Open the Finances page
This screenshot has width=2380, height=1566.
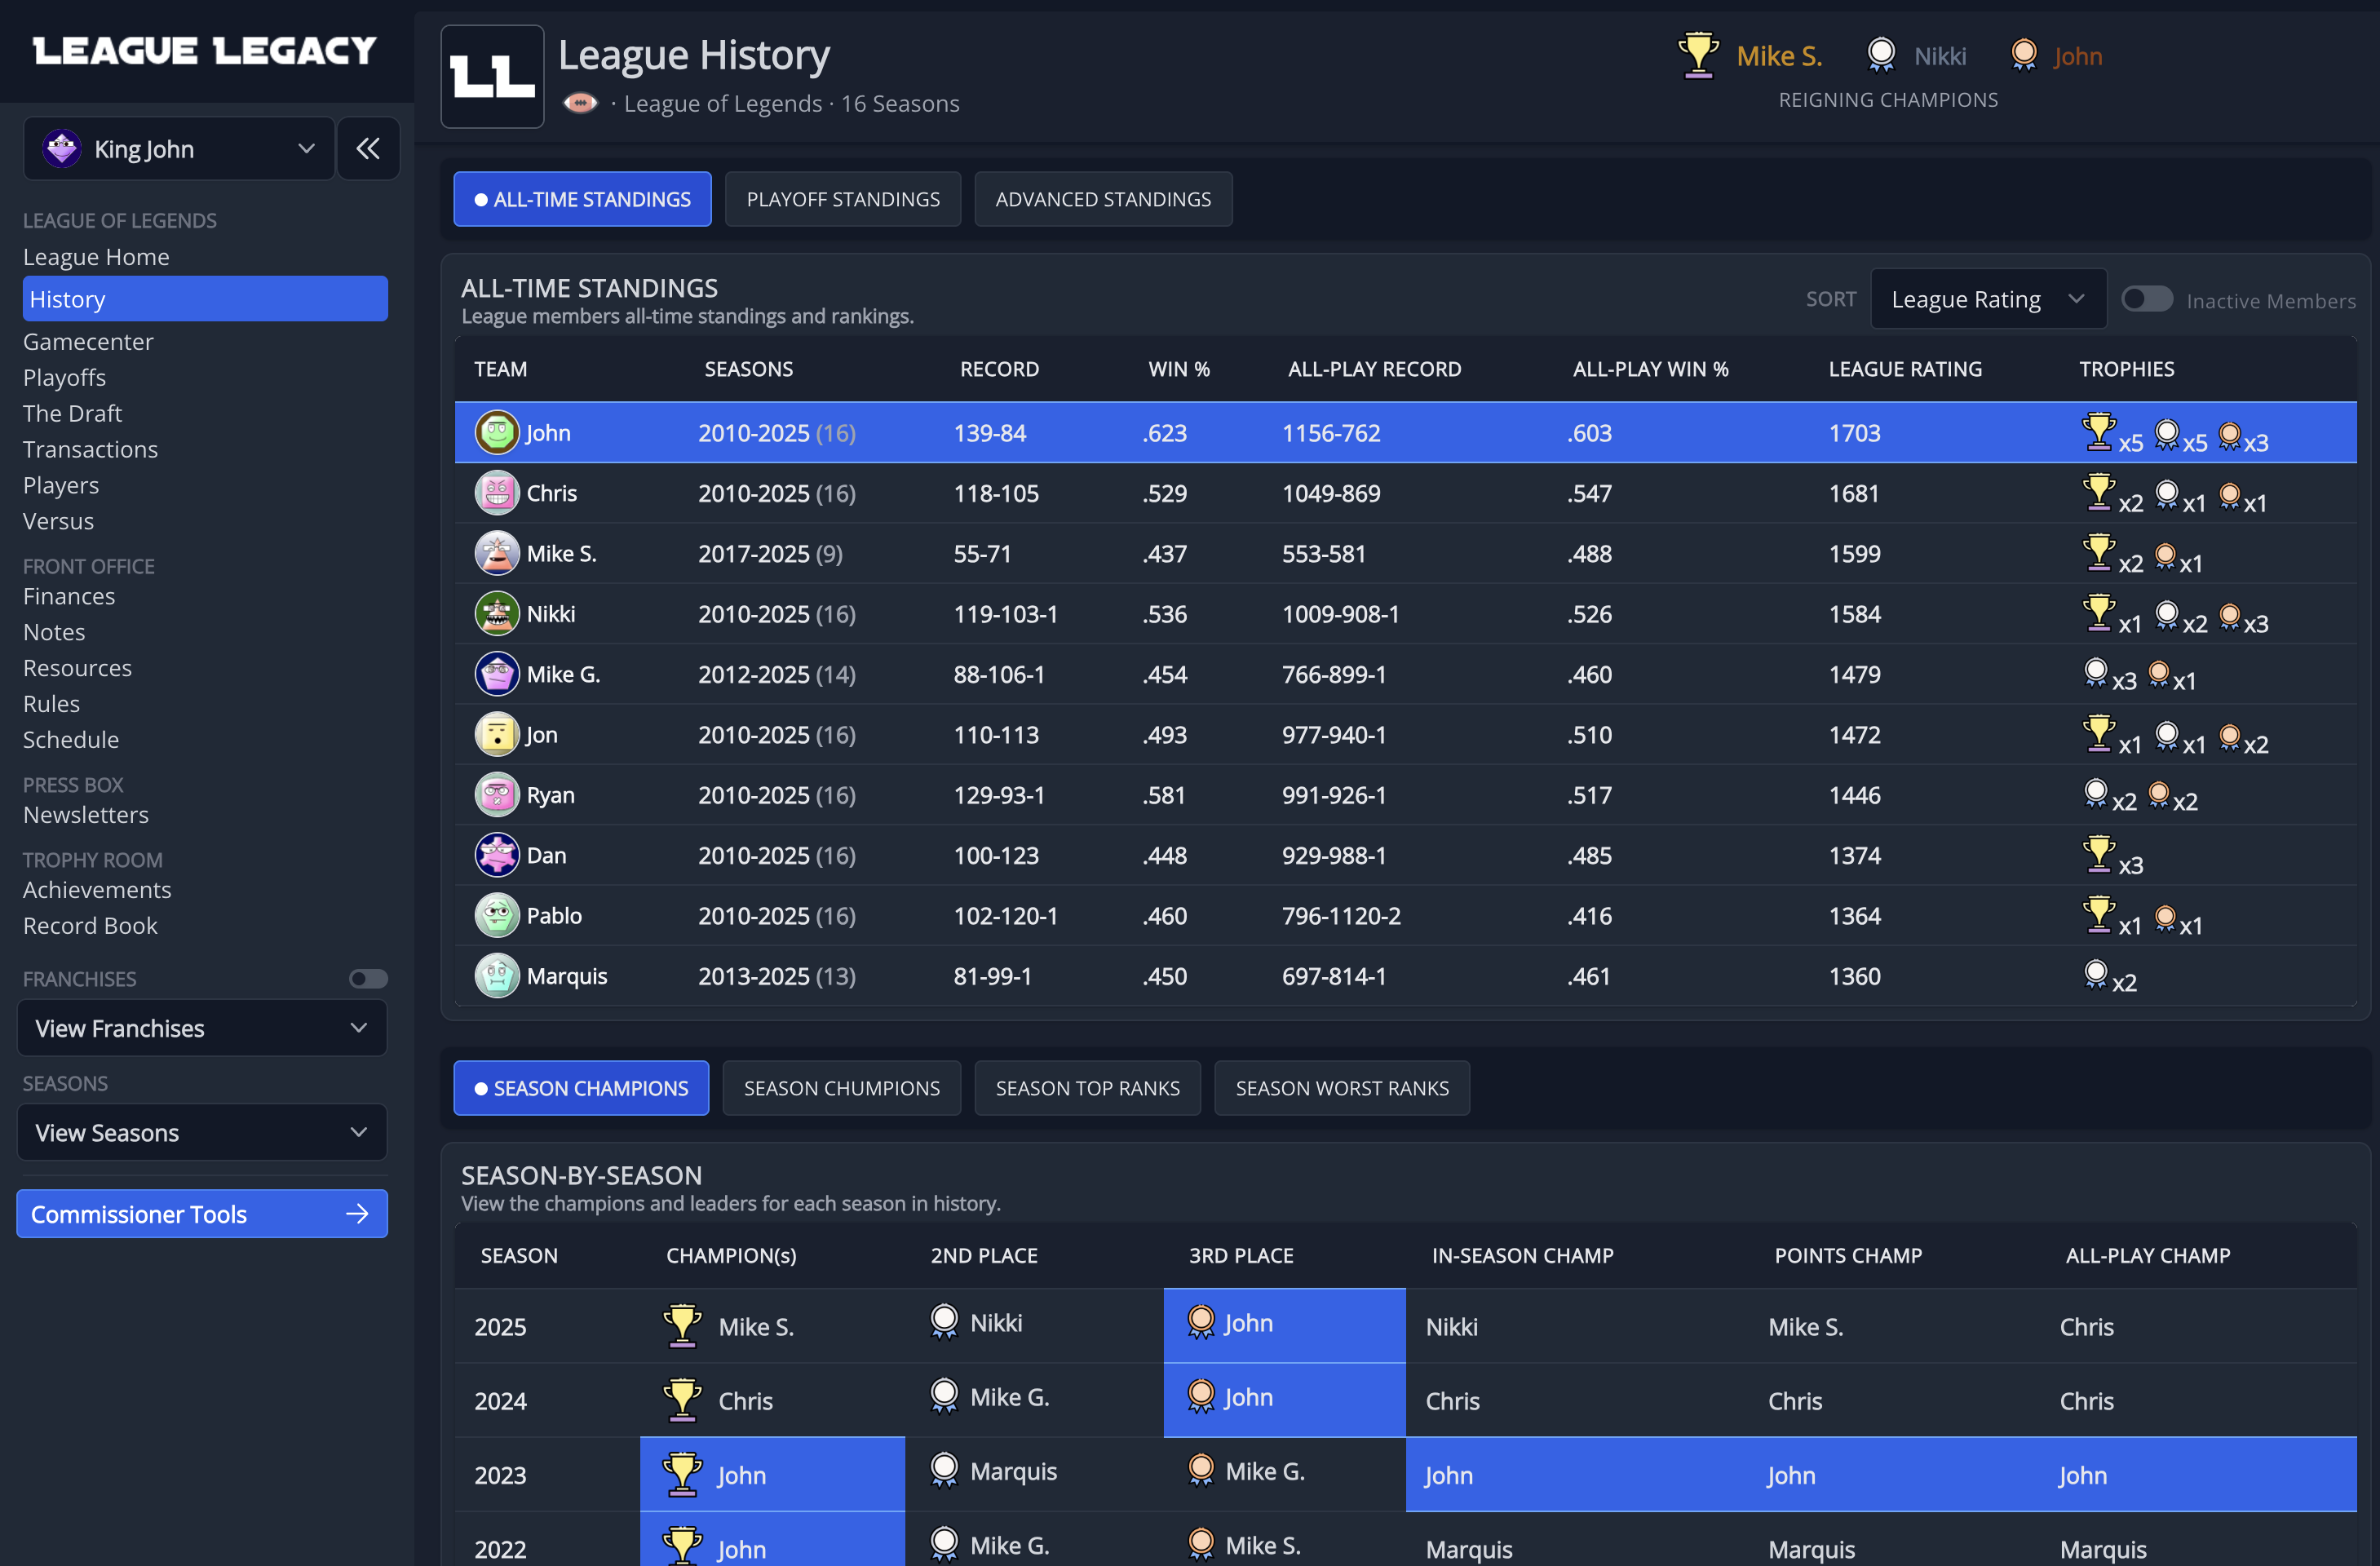coord(69,597)
